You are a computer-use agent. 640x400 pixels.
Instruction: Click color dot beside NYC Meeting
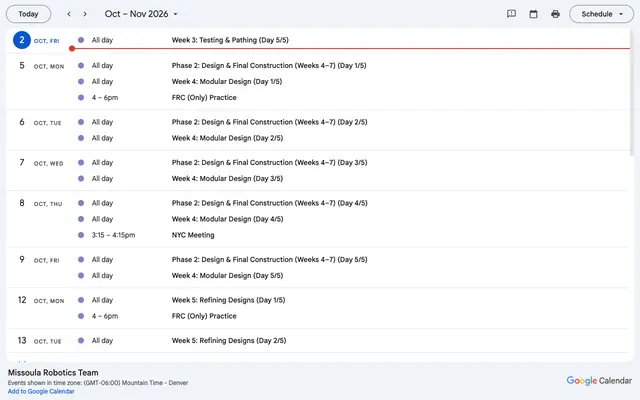pos(81,235)
